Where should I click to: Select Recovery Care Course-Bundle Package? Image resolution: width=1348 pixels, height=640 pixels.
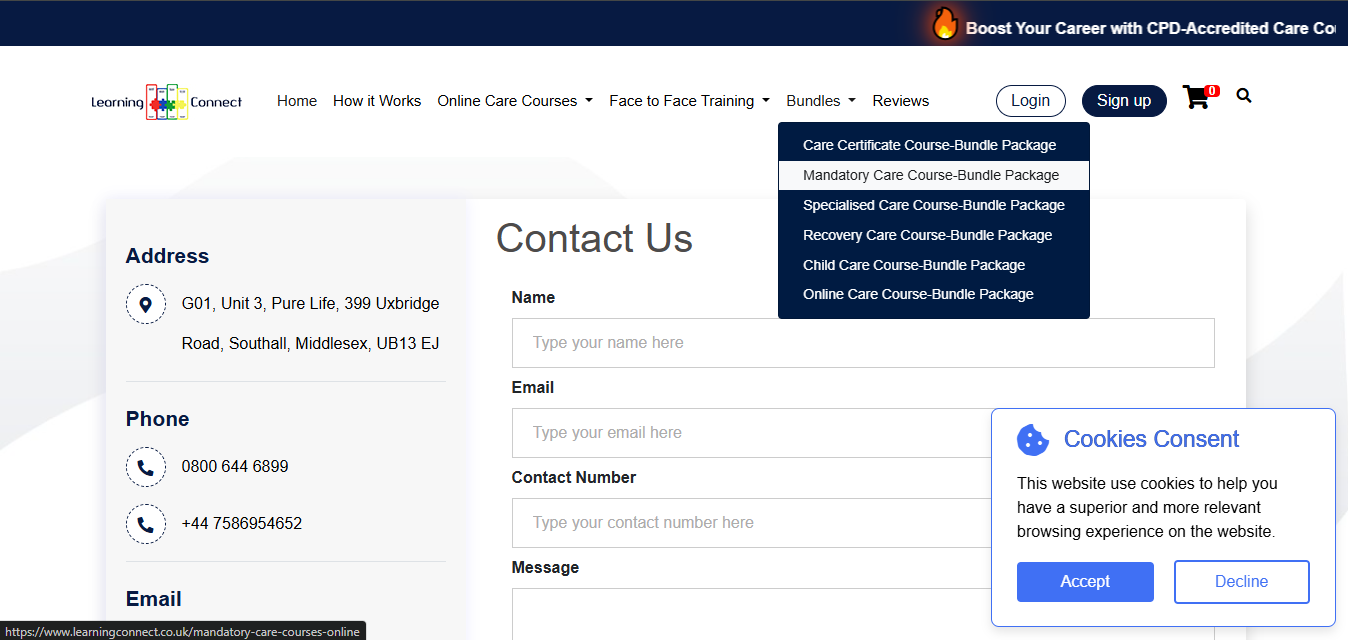pos(934,235)
